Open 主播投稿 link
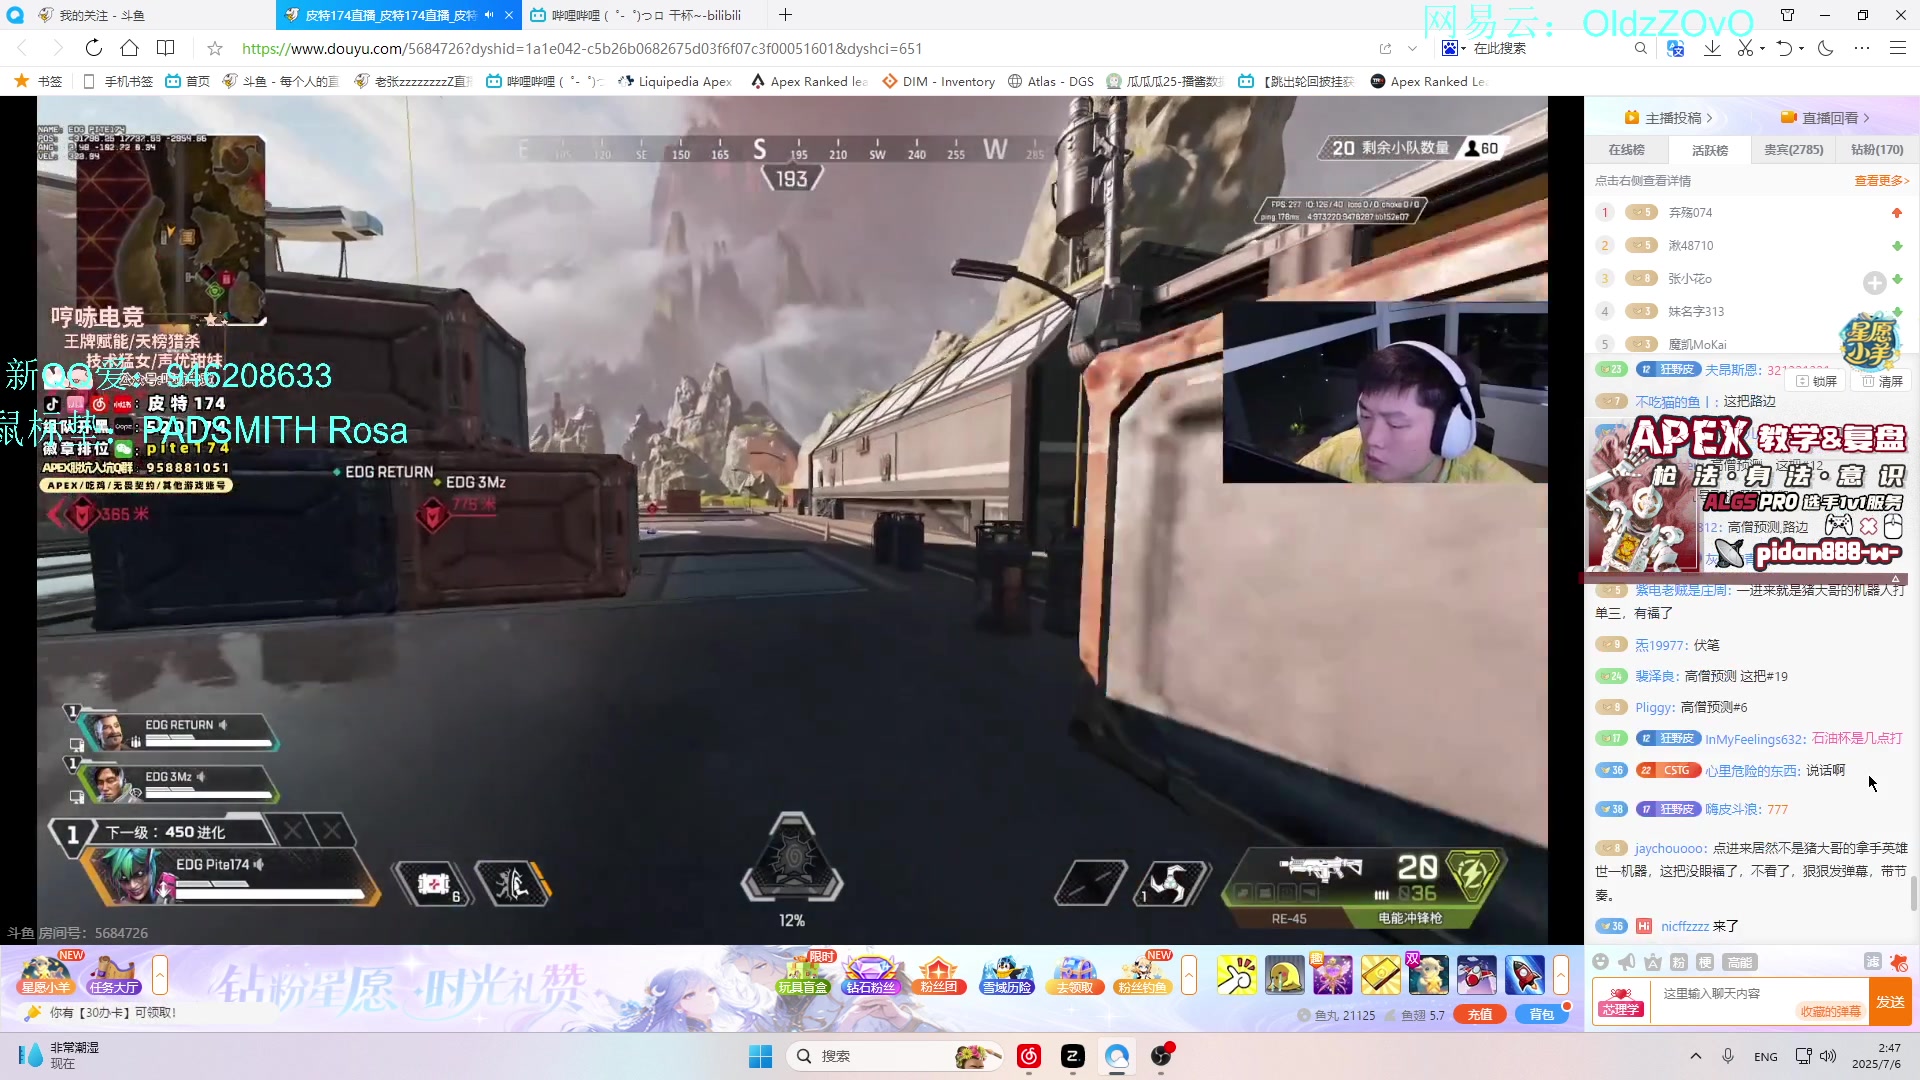 point(1668,118)
